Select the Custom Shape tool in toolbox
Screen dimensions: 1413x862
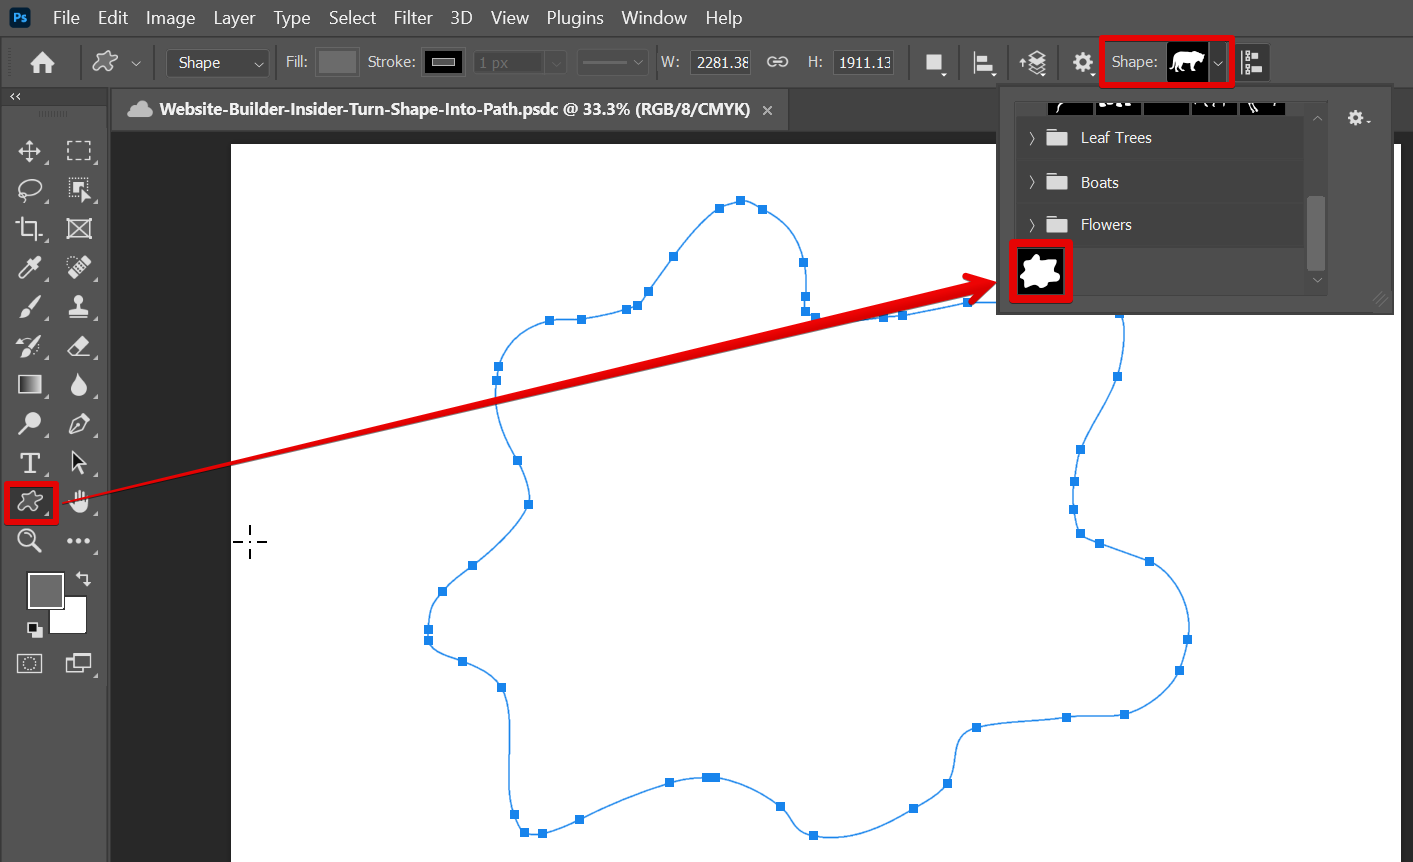[x=30, y=502]
